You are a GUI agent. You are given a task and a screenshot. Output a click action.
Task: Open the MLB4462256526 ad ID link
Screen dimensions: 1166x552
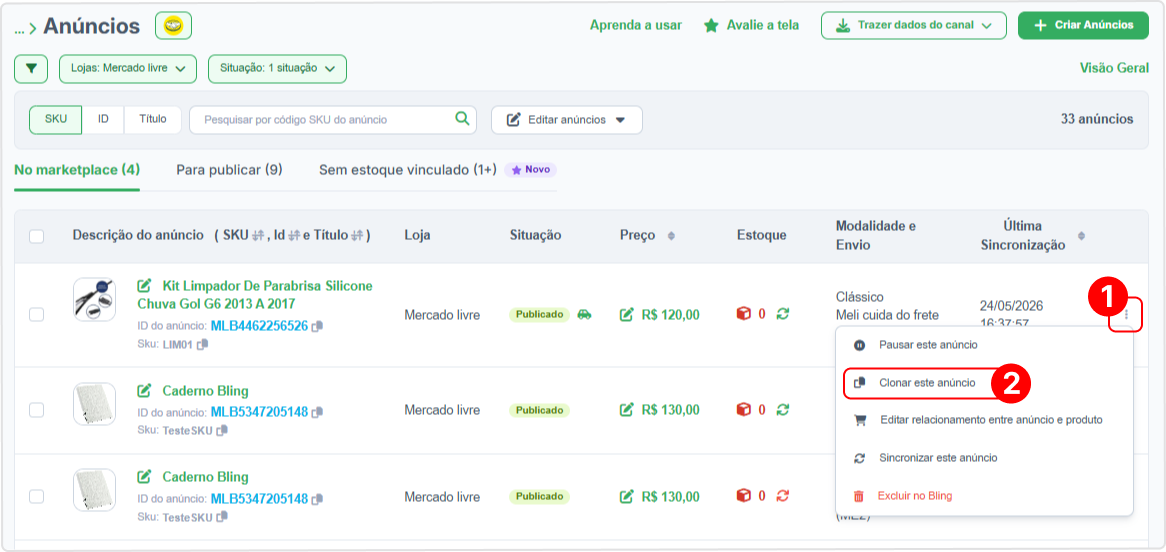pos(260,326)
